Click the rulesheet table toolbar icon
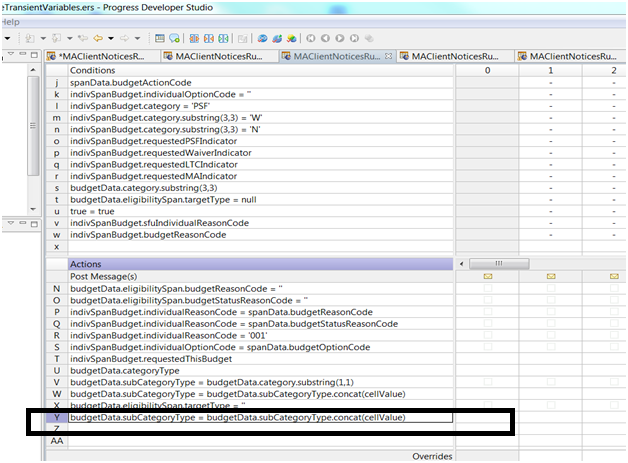Viewport: 628px width, 463px height. point(159,38)
